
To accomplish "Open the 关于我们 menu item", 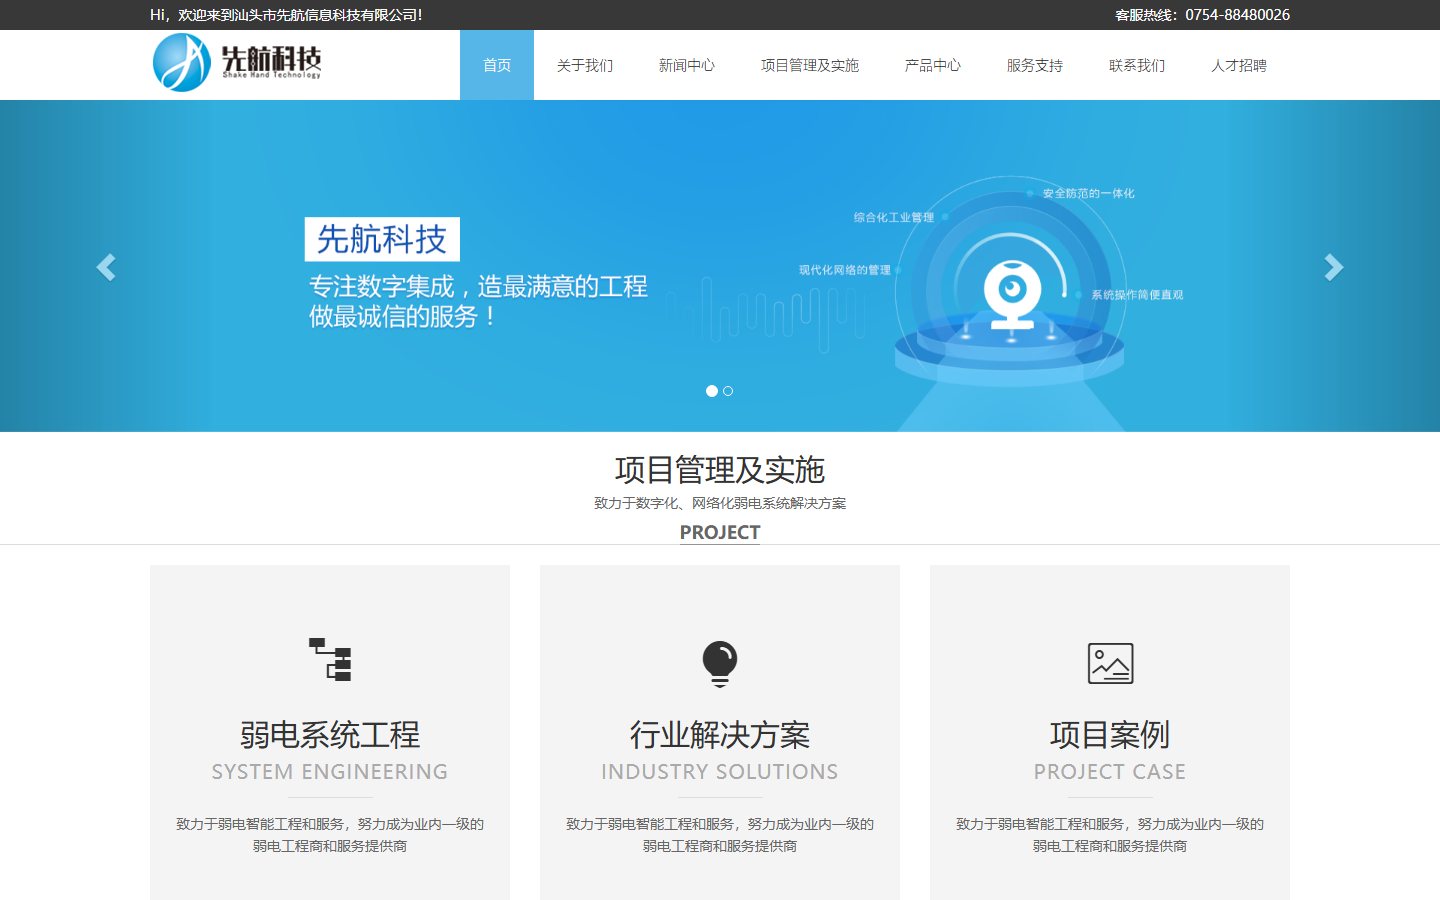I will click(x=585, y=65).
